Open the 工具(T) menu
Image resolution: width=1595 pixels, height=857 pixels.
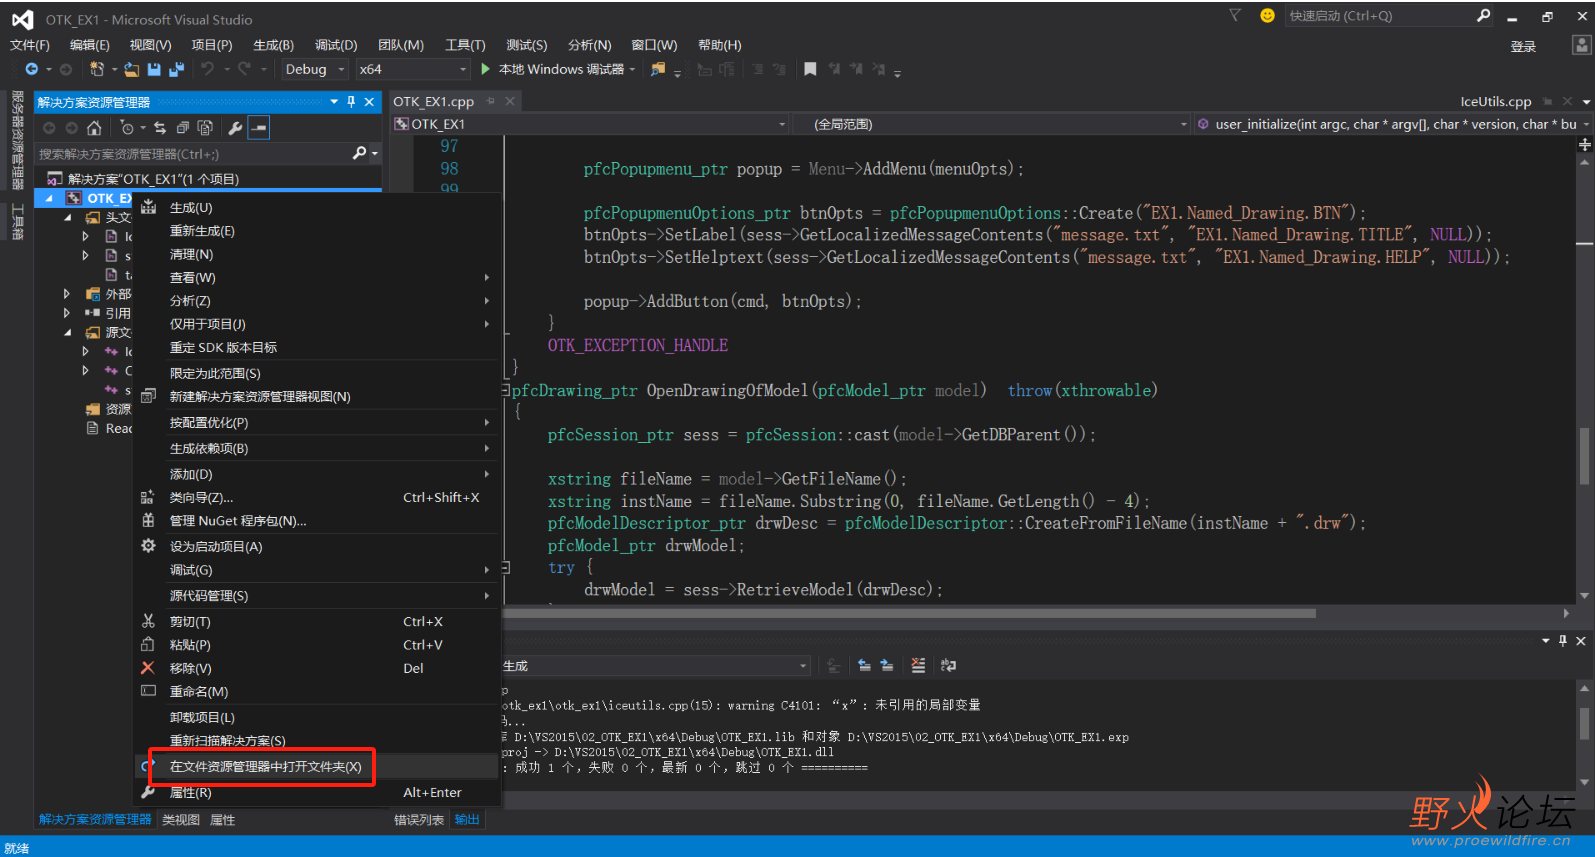pos(465,45)
